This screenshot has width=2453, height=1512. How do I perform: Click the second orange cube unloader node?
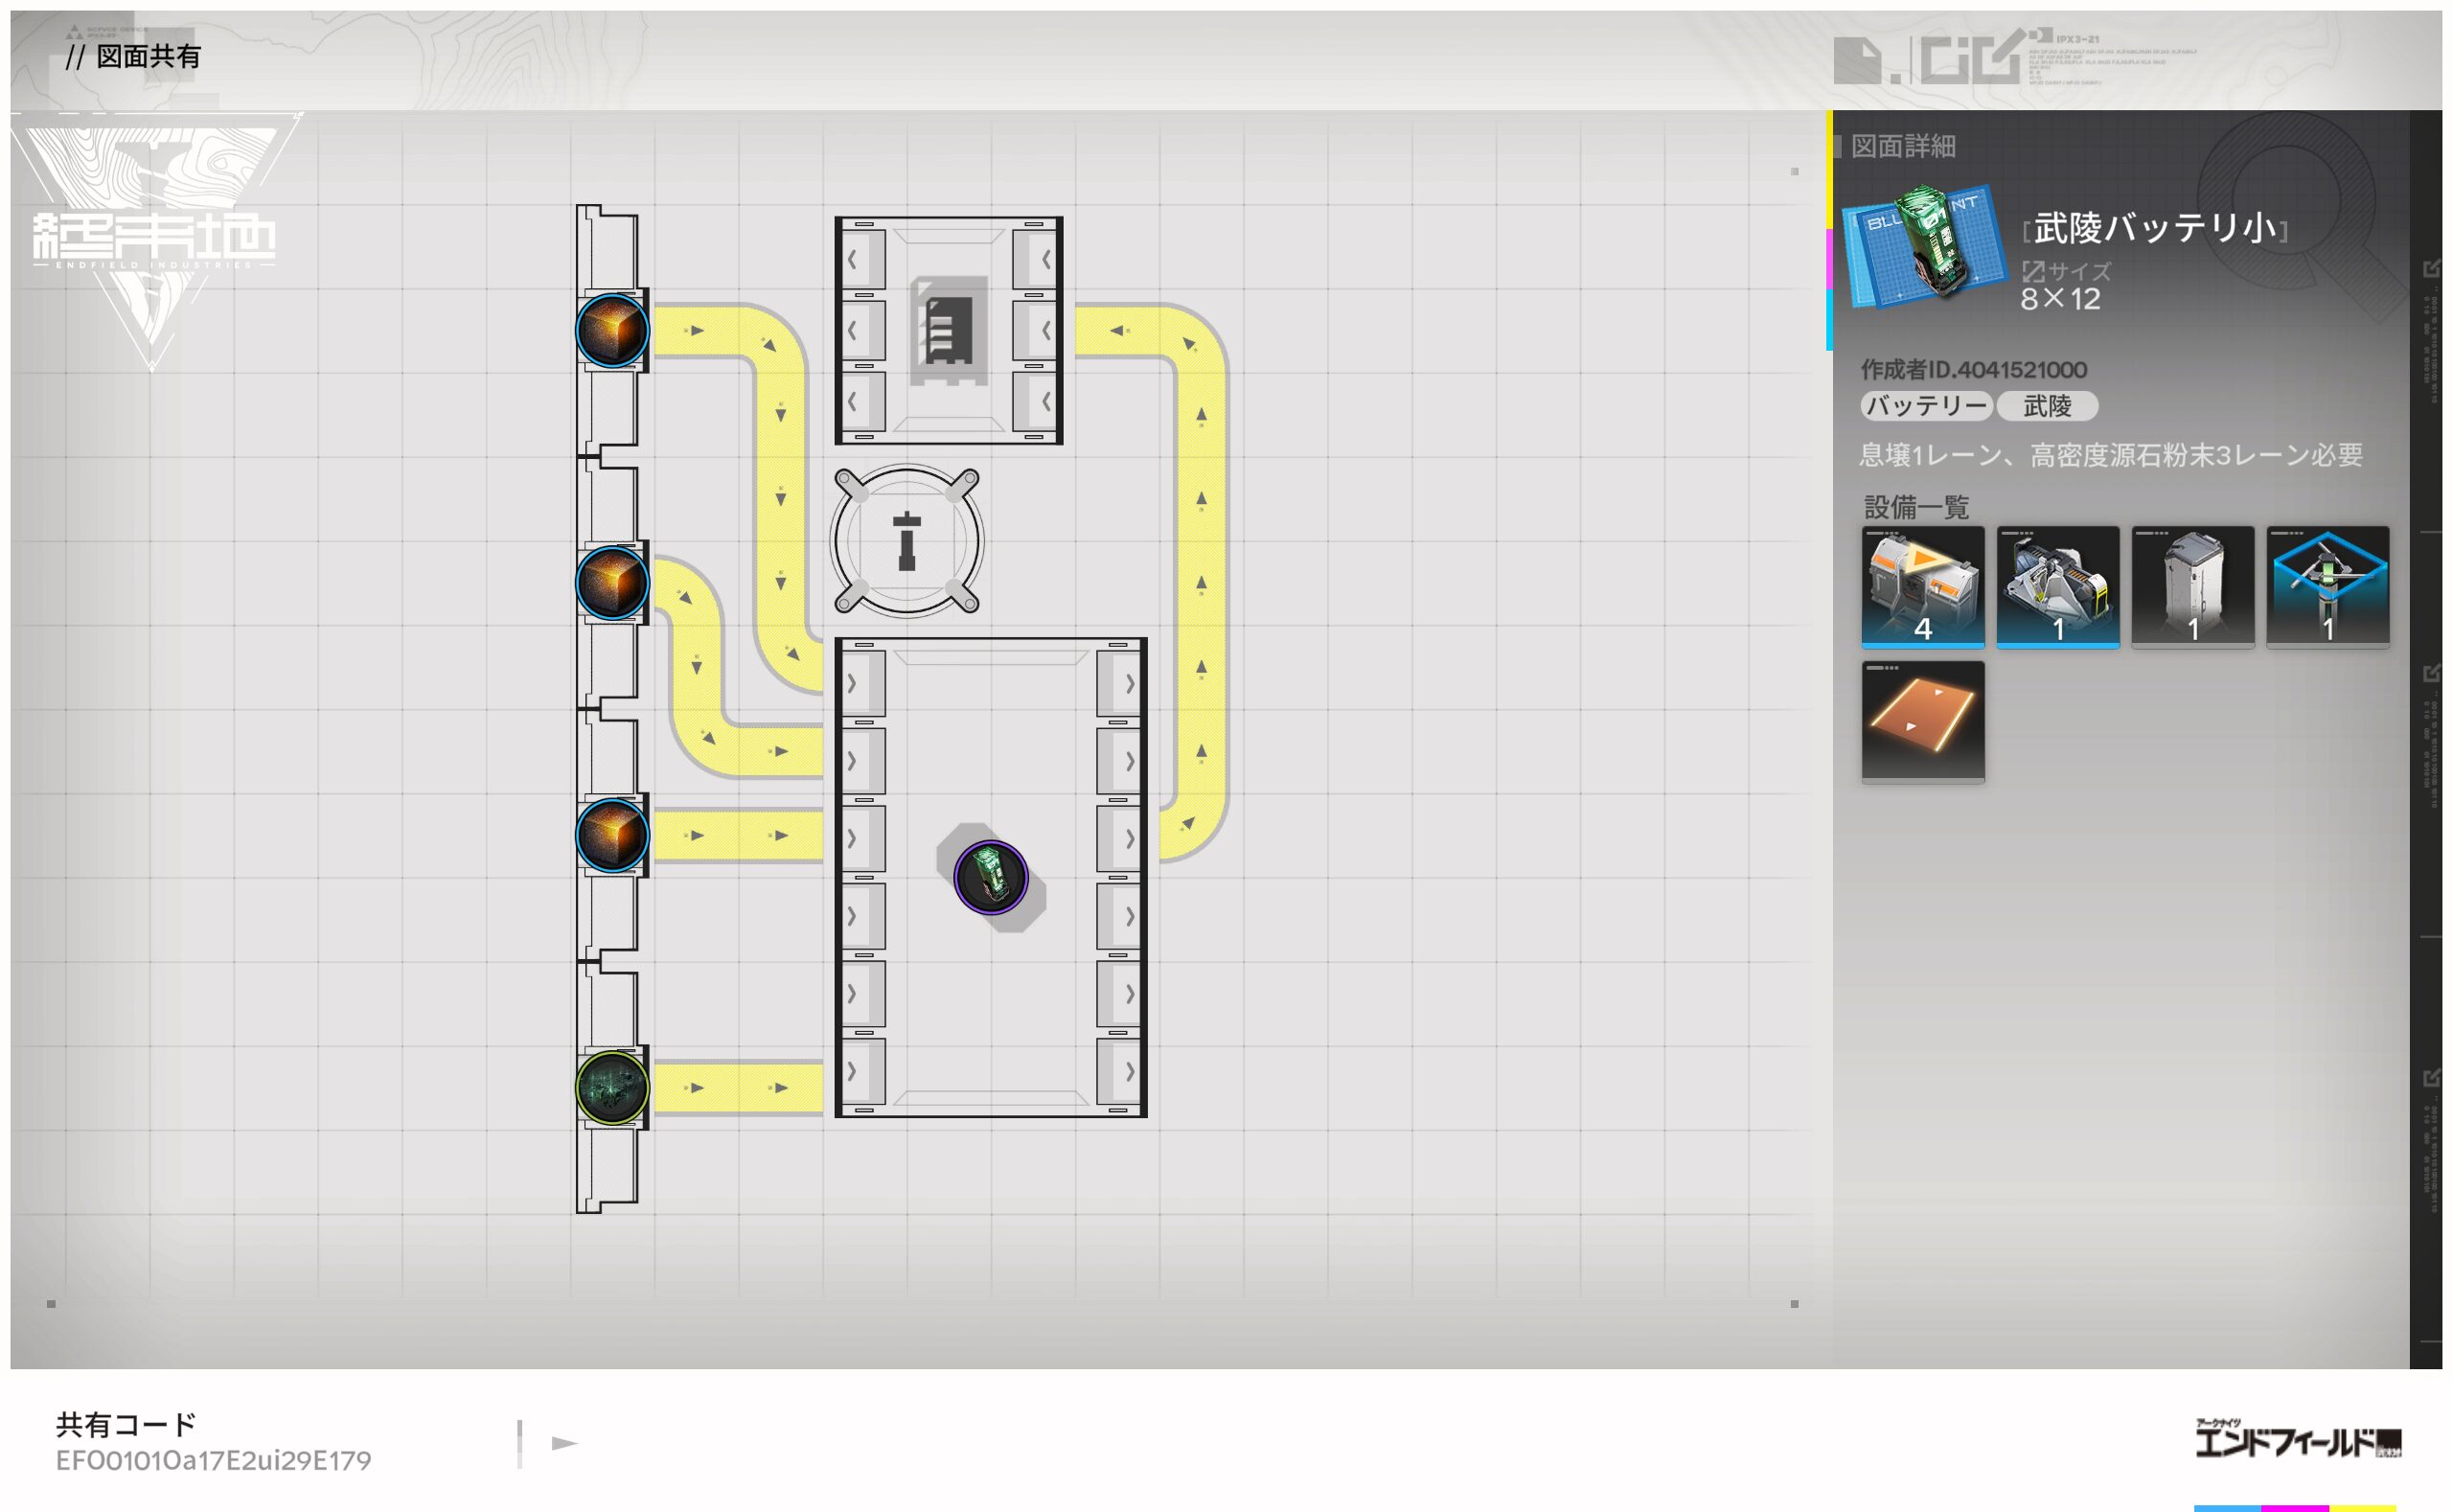(612, 582)
